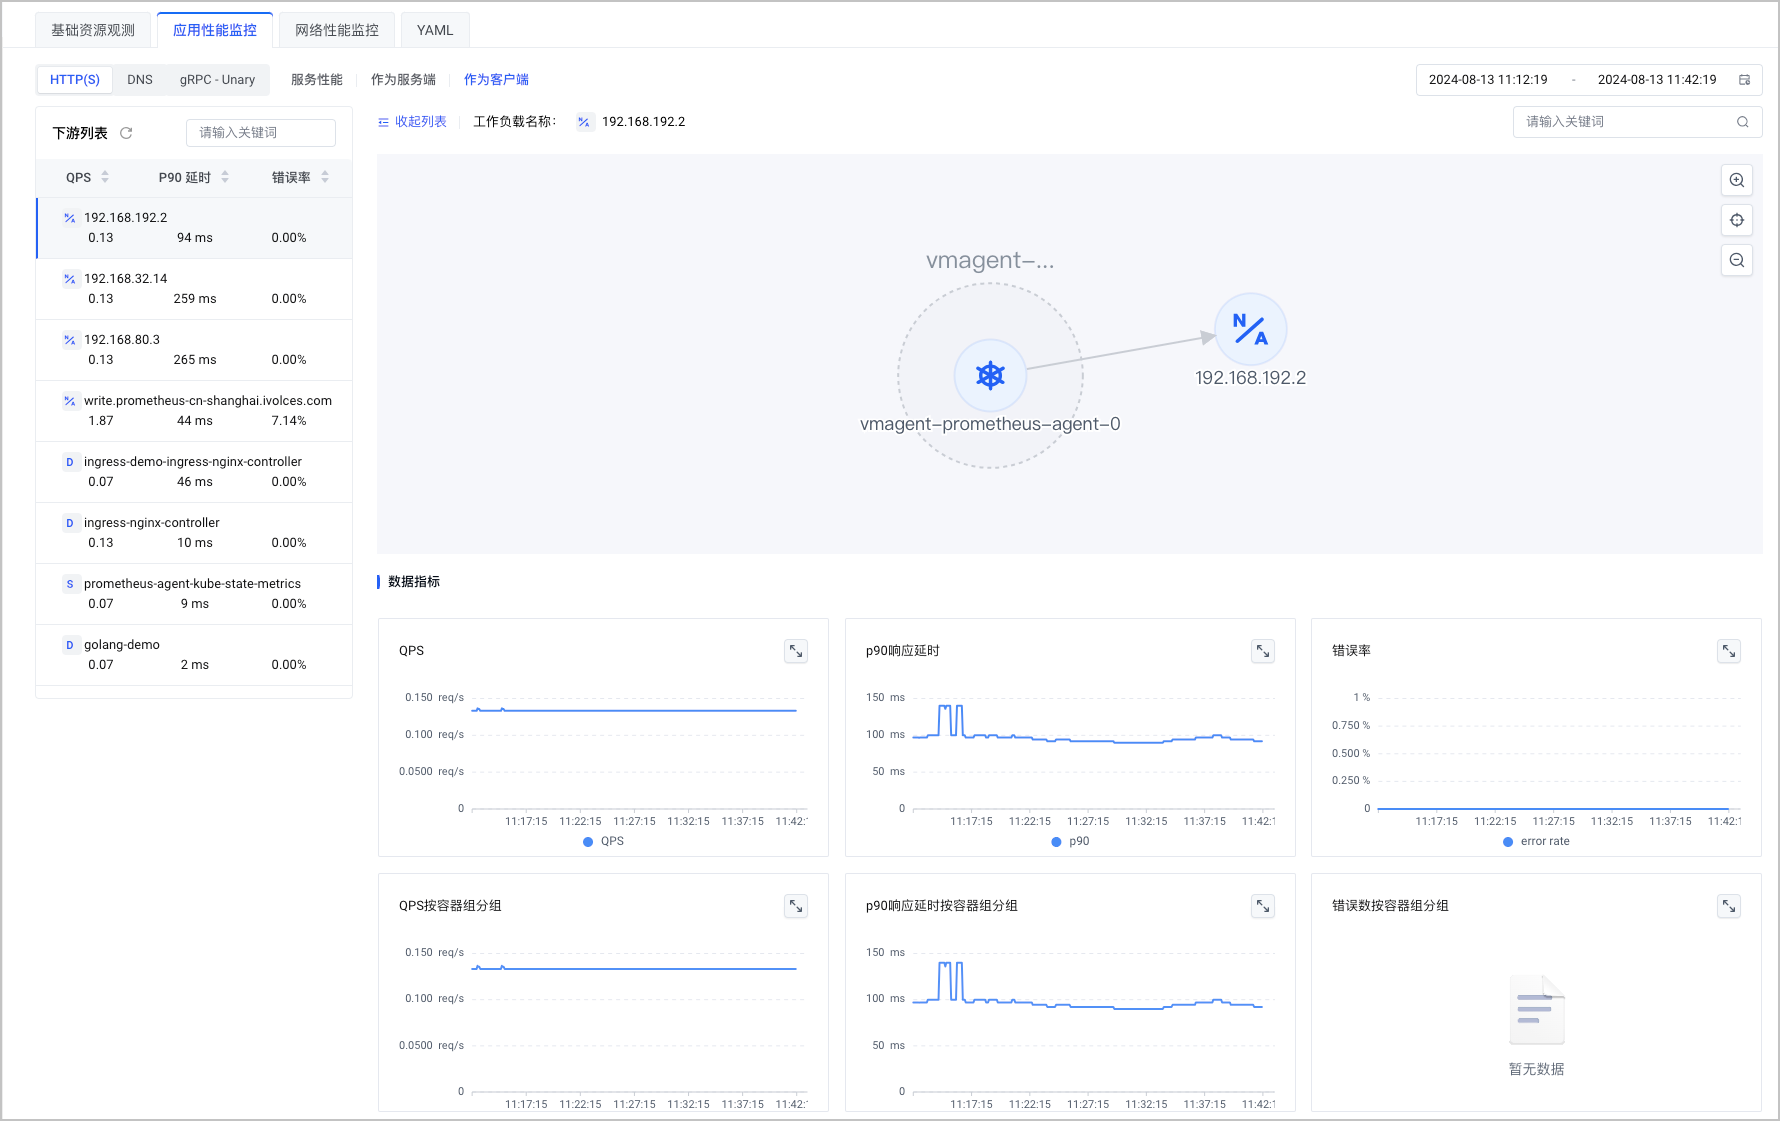
Task: Open the 网络性能监控 tab
Action: click(337, 30)
